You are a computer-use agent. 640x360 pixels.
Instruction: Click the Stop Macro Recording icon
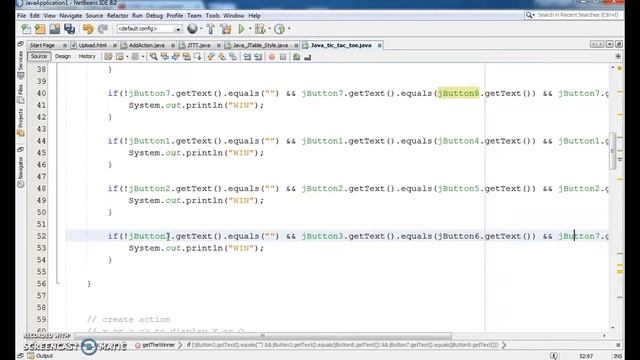(x=283, y=57)
